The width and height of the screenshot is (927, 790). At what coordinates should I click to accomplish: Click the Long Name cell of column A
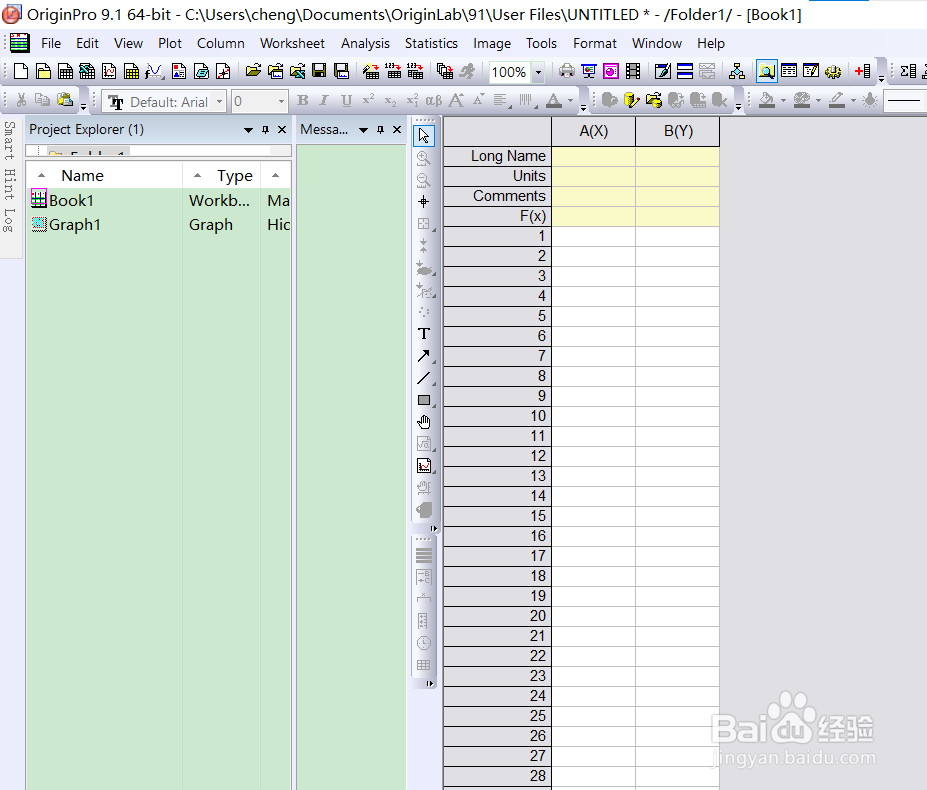pyautogui.click(x=594, y=156)
